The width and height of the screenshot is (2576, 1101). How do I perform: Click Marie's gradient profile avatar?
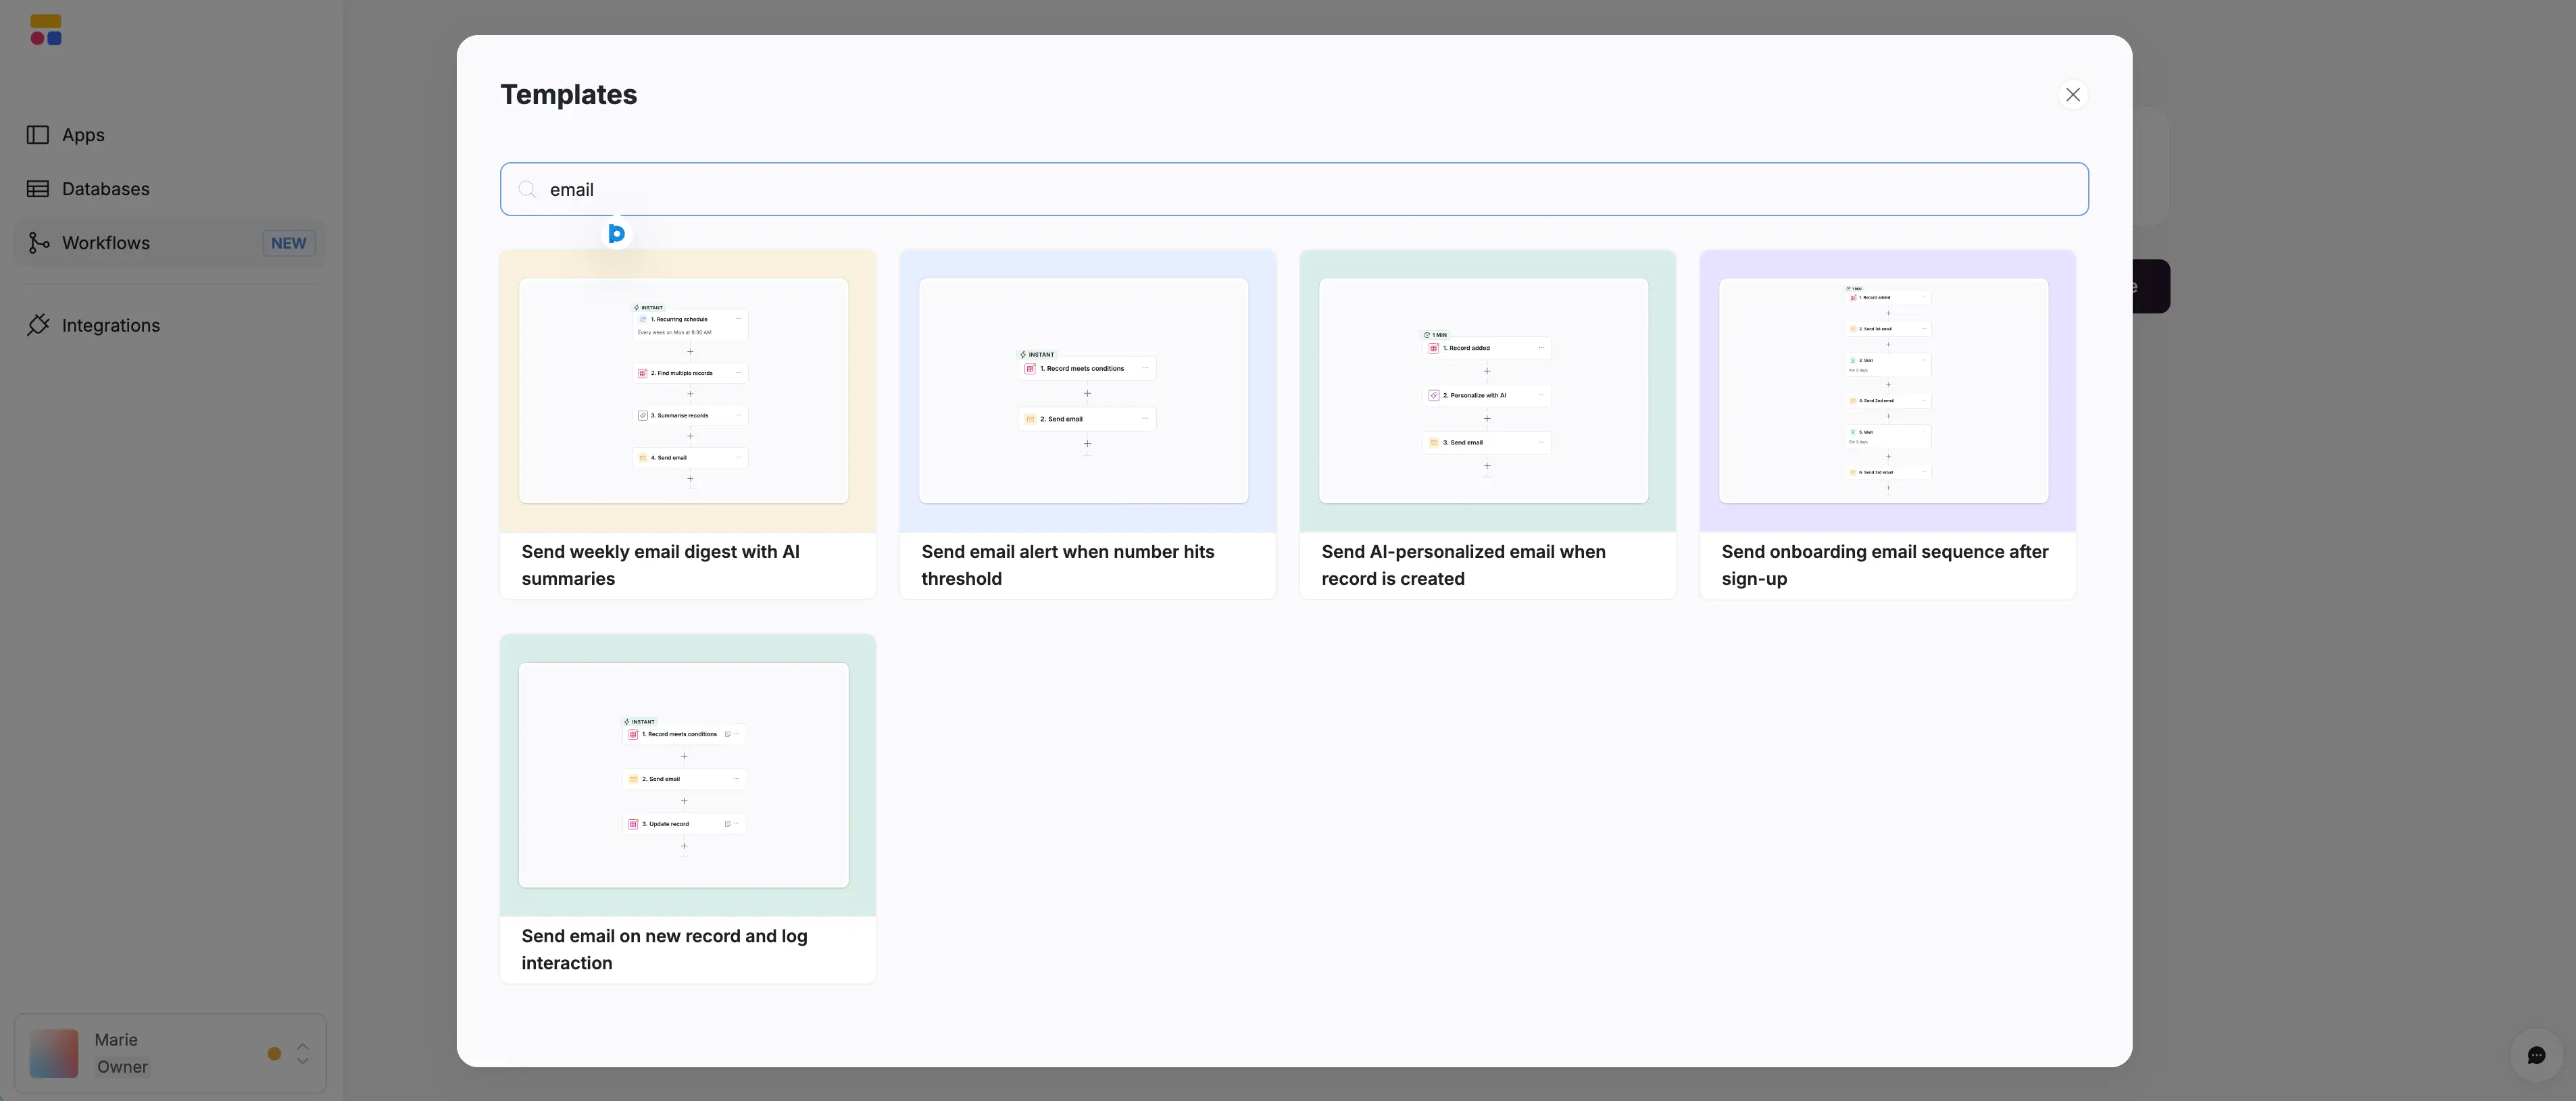[54, 1053]
